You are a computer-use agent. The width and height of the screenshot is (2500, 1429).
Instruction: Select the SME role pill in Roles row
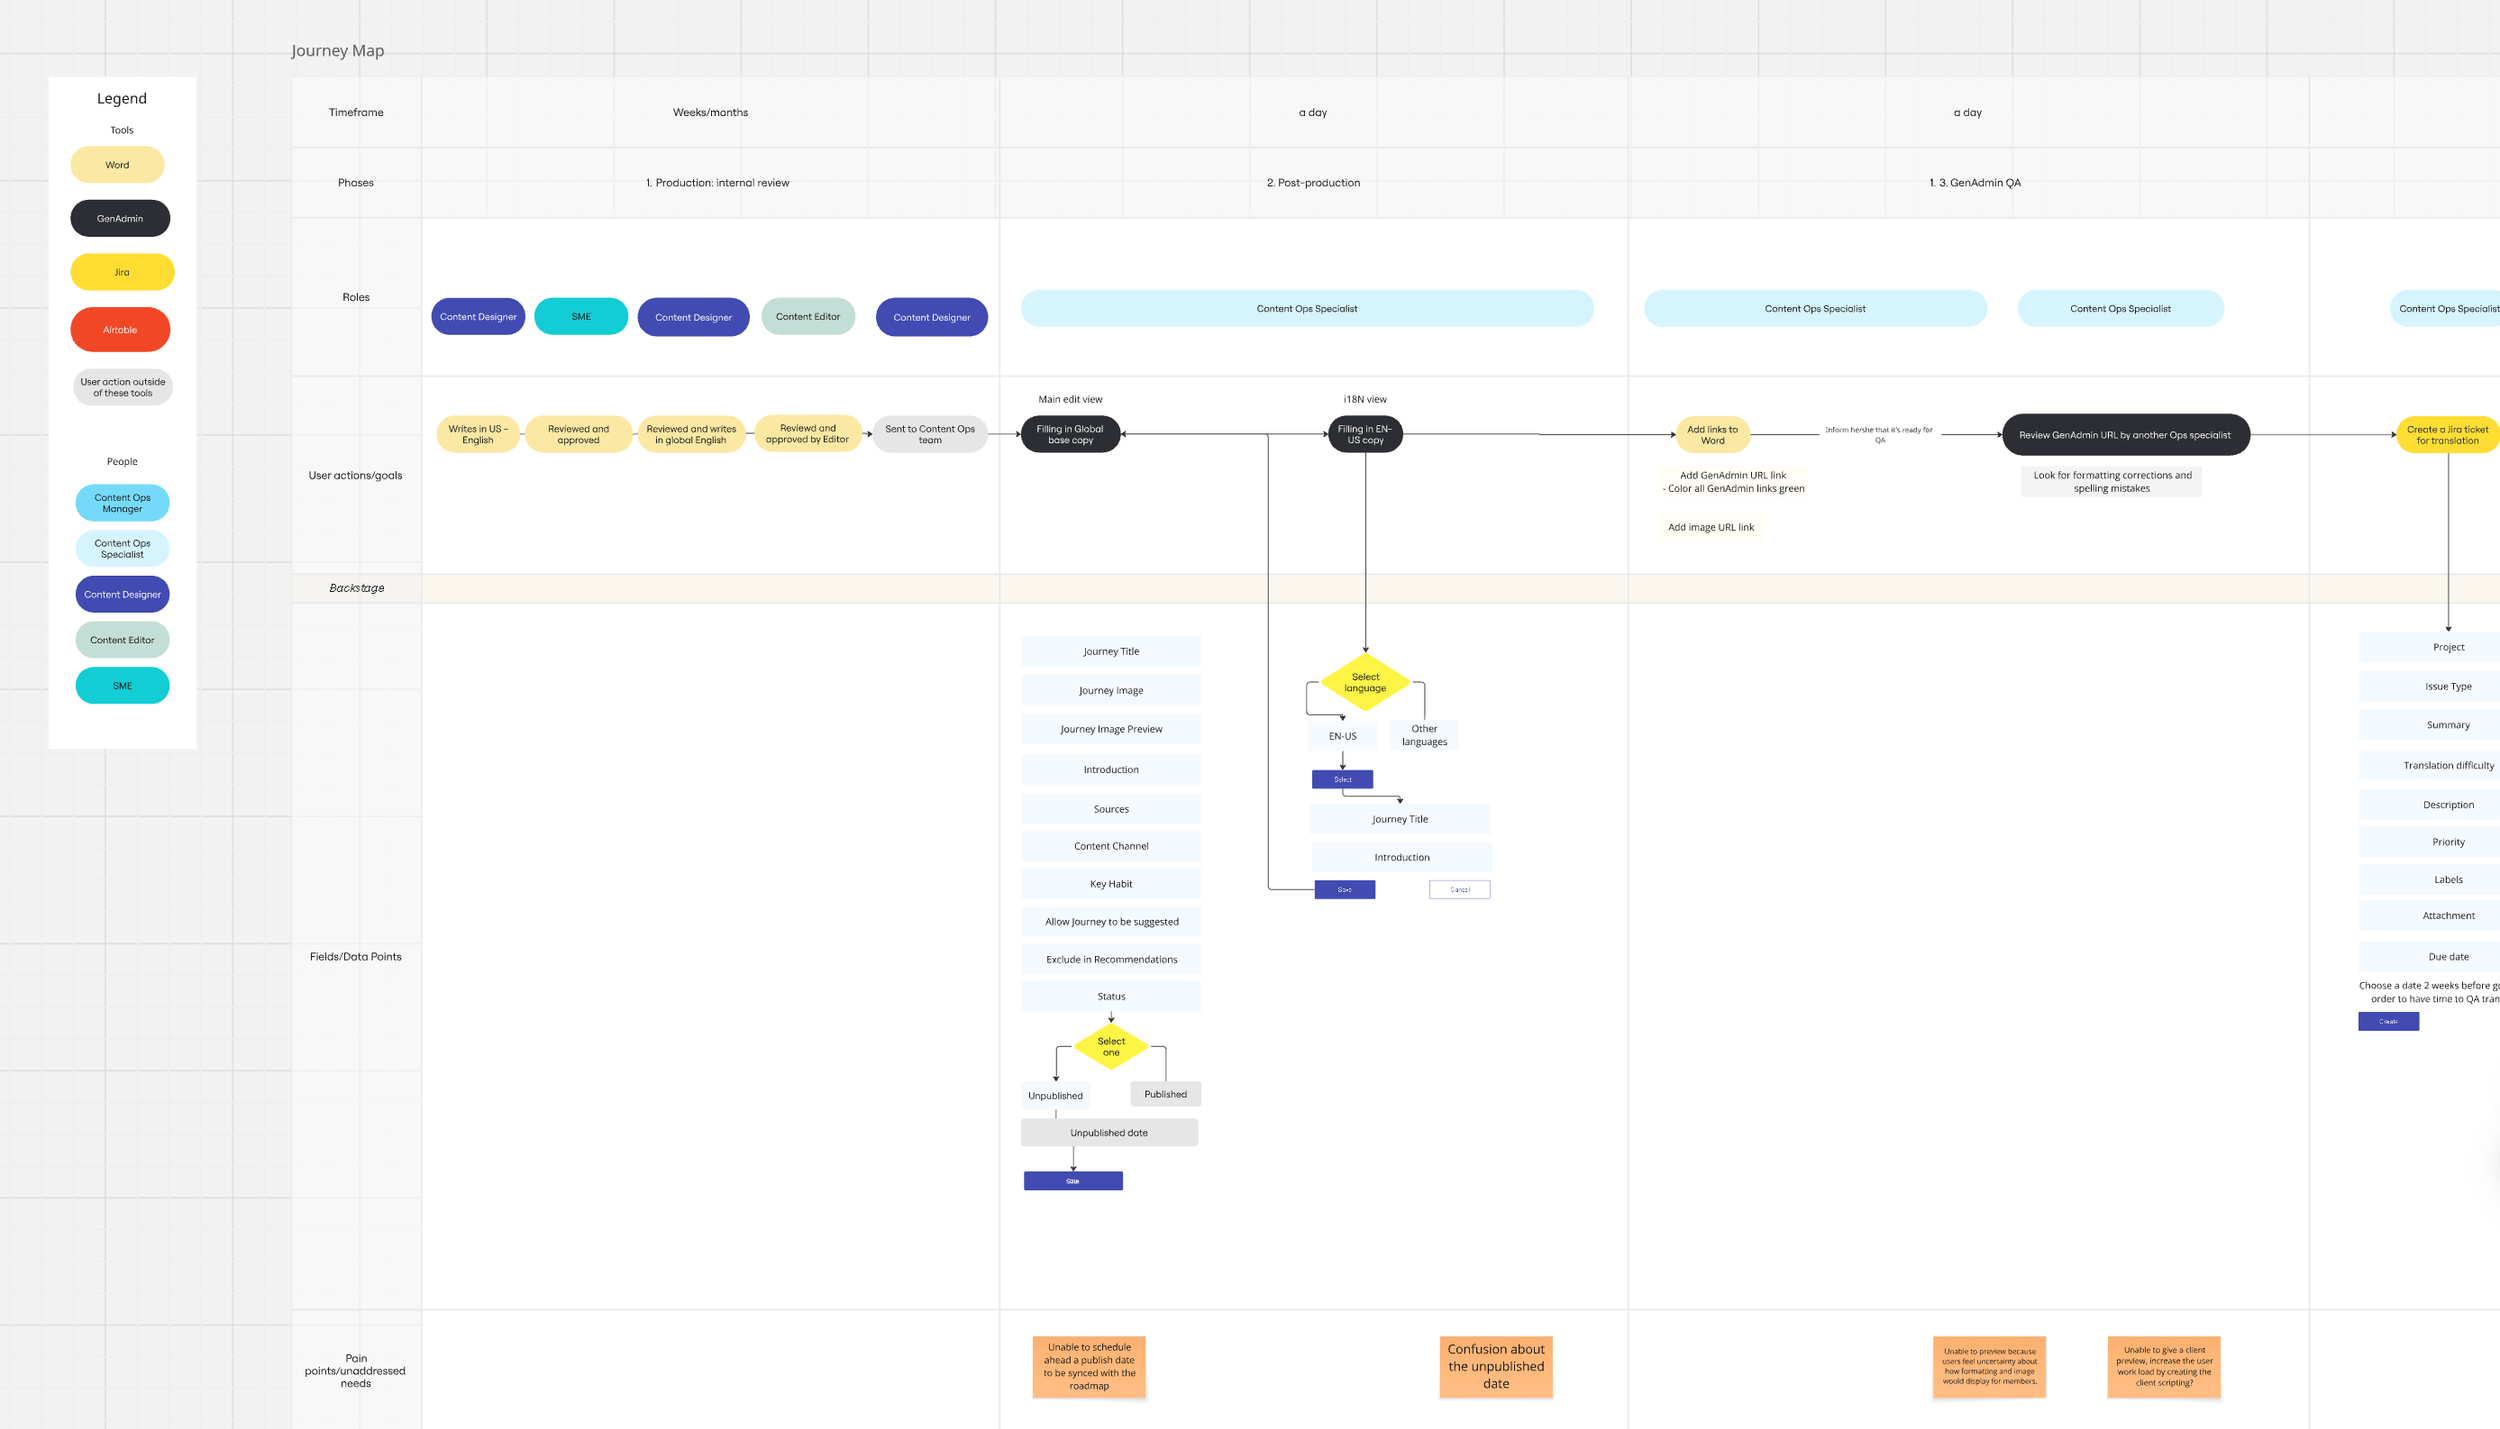tap(581, 316)
